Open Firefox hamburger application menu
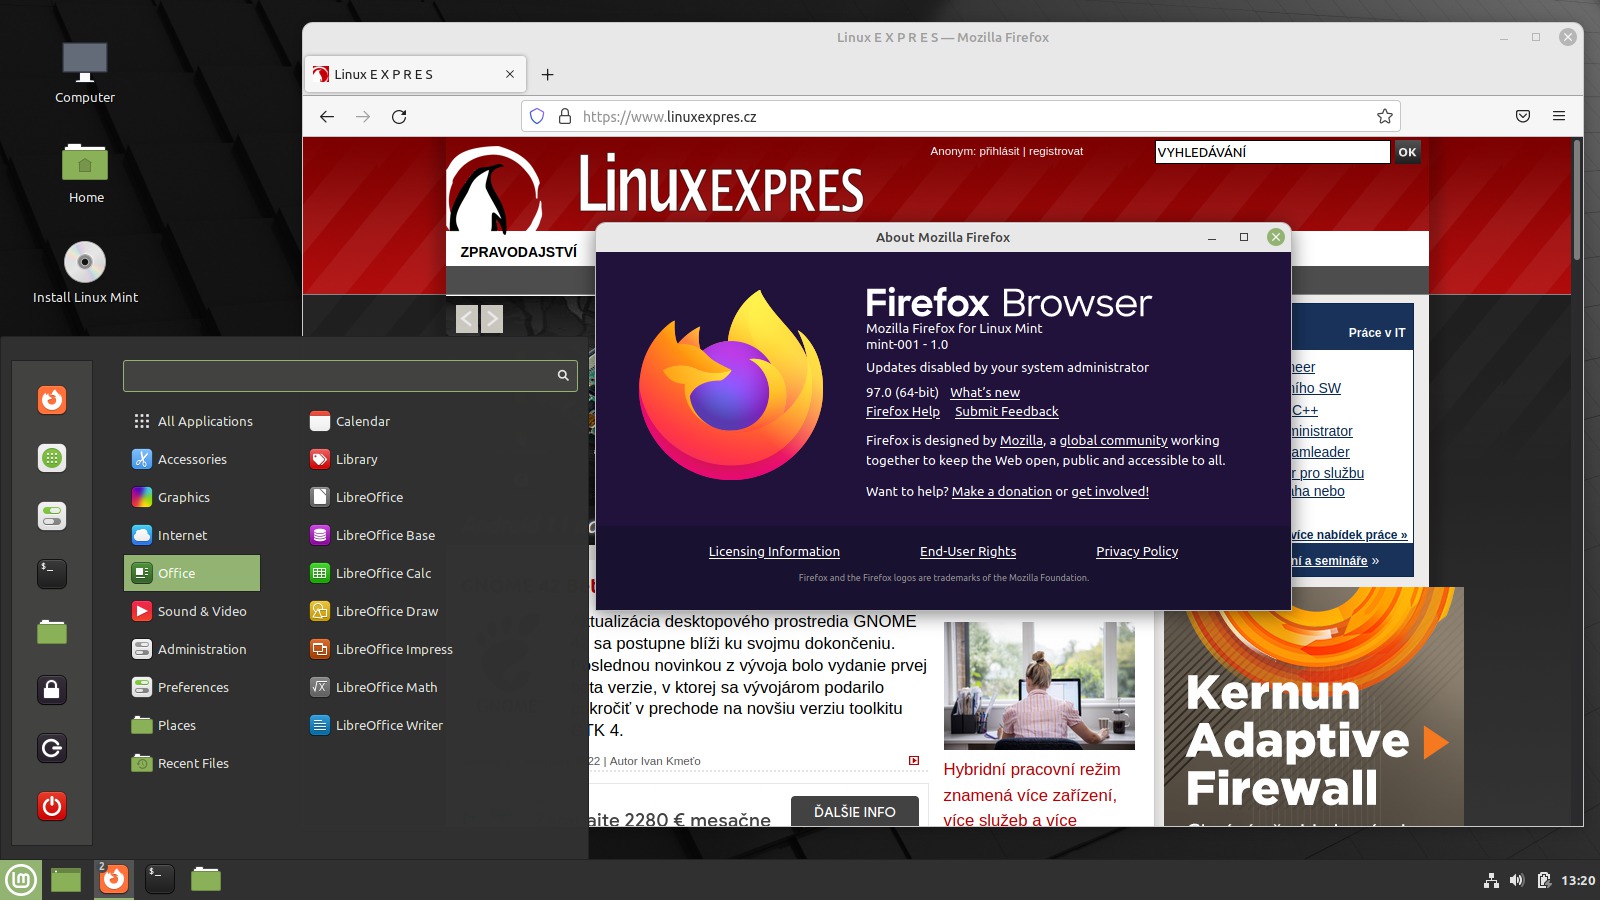The height and width of the screenshot is (900, 1600). click(x=1559, y=117)
